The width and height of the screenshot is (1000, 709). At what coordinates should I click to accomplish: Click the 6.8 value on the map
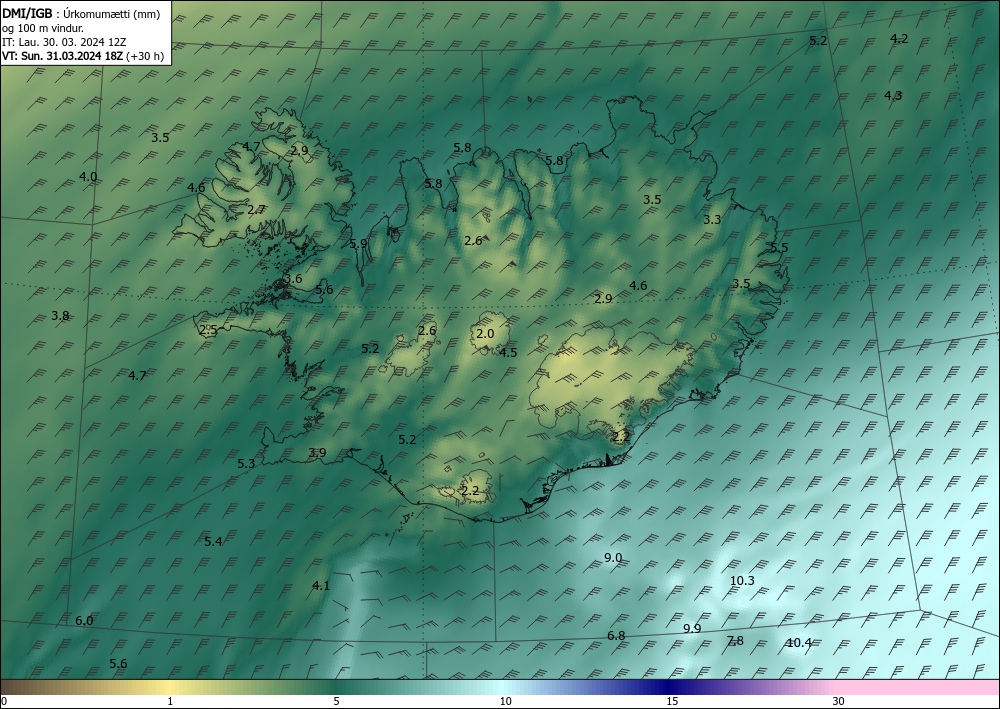coord(616,635)
